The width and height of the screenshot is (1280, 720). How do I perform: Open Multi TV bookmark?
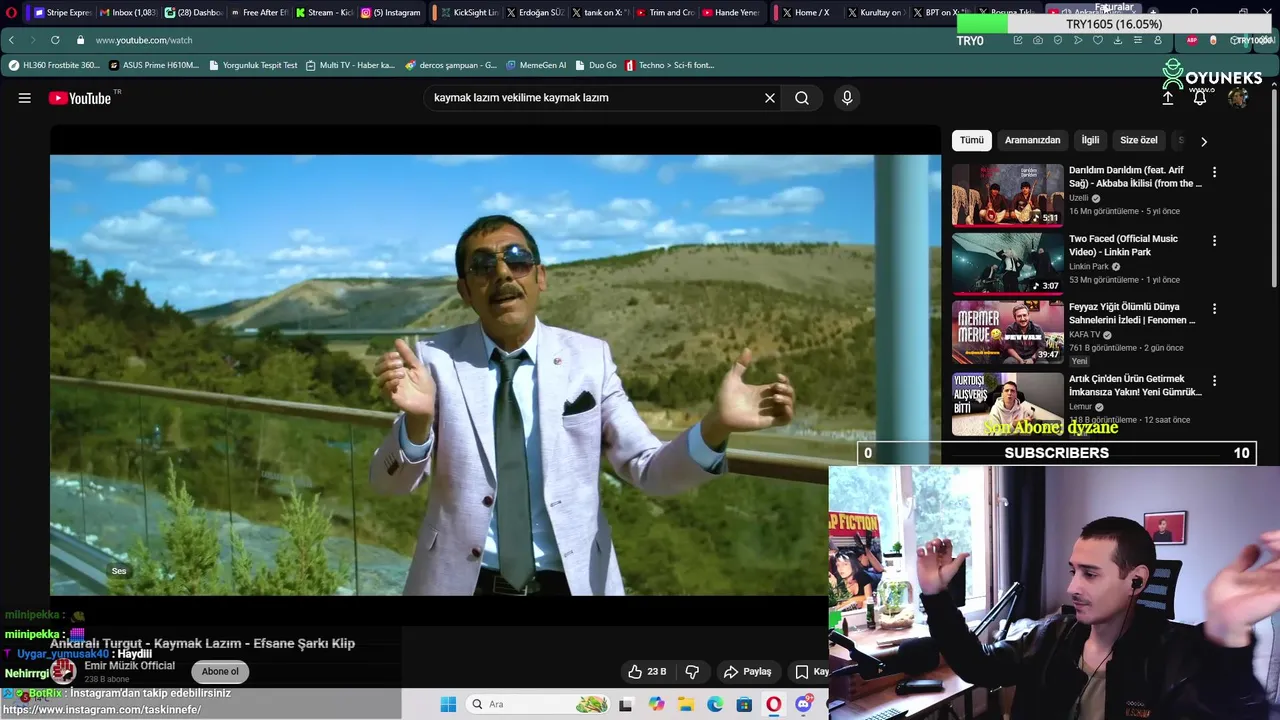[351, 65]
